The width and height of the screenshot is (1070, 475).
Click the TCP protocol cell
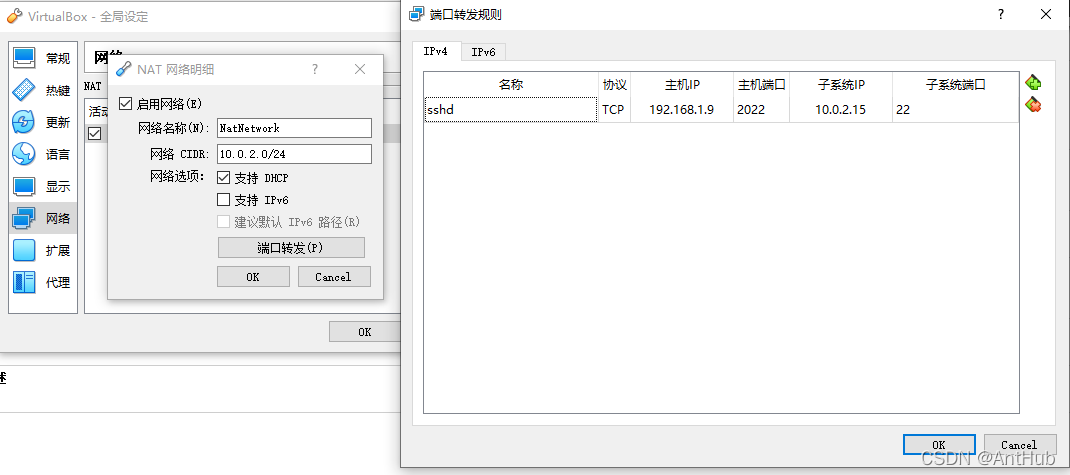(x=614, y=109)
